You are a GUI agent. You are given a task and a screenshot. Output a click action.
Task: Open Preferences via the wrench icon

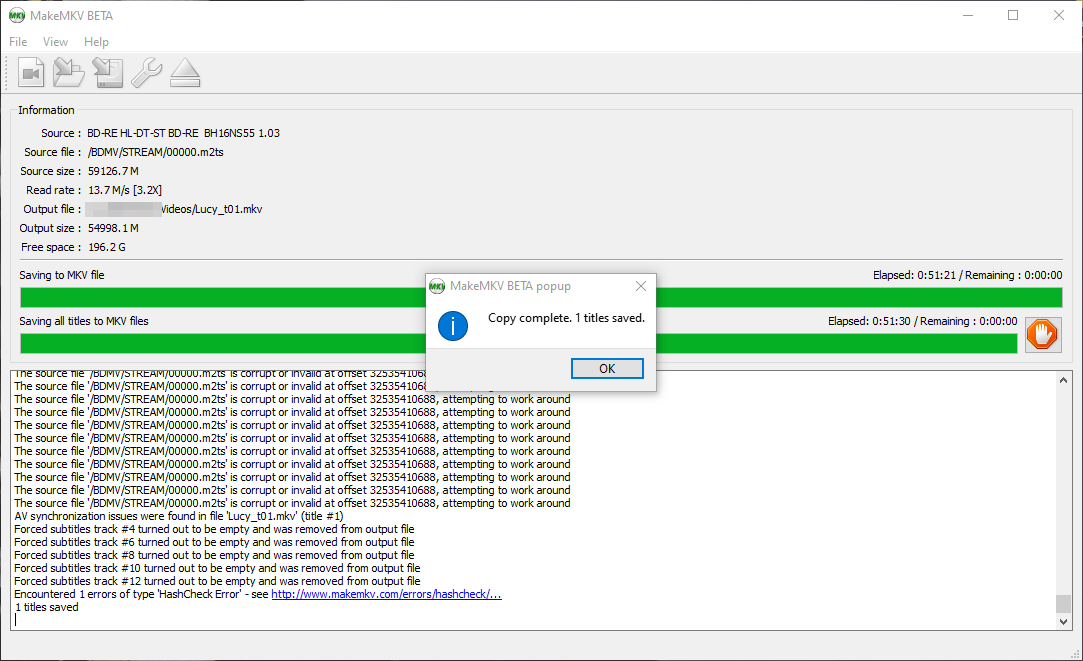(146, 73)
